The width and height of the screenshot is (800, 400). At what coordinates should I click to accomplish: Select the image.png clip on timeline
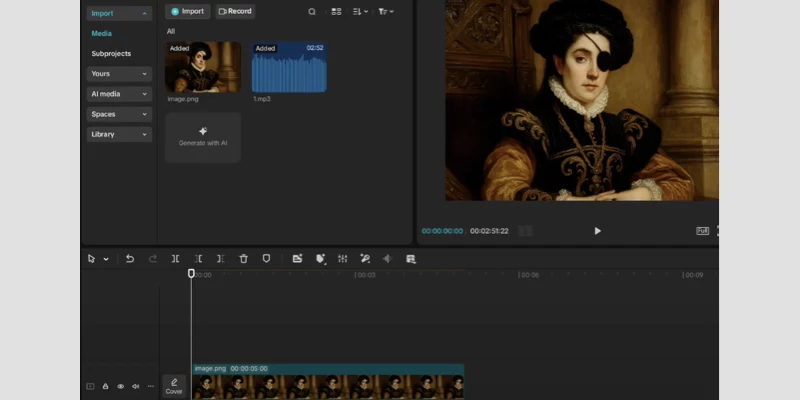pos(328,382)
